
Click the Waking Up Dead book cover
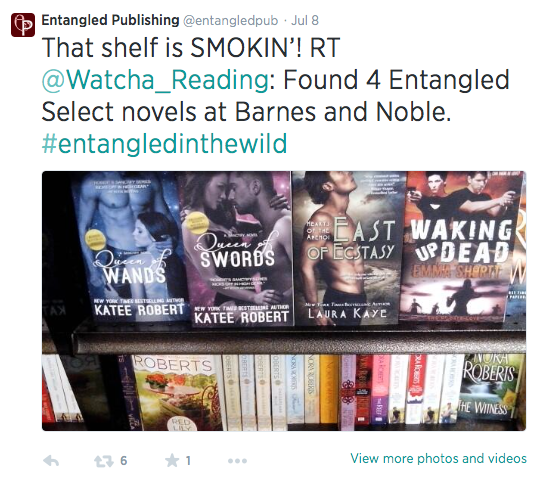pos(461,246)
